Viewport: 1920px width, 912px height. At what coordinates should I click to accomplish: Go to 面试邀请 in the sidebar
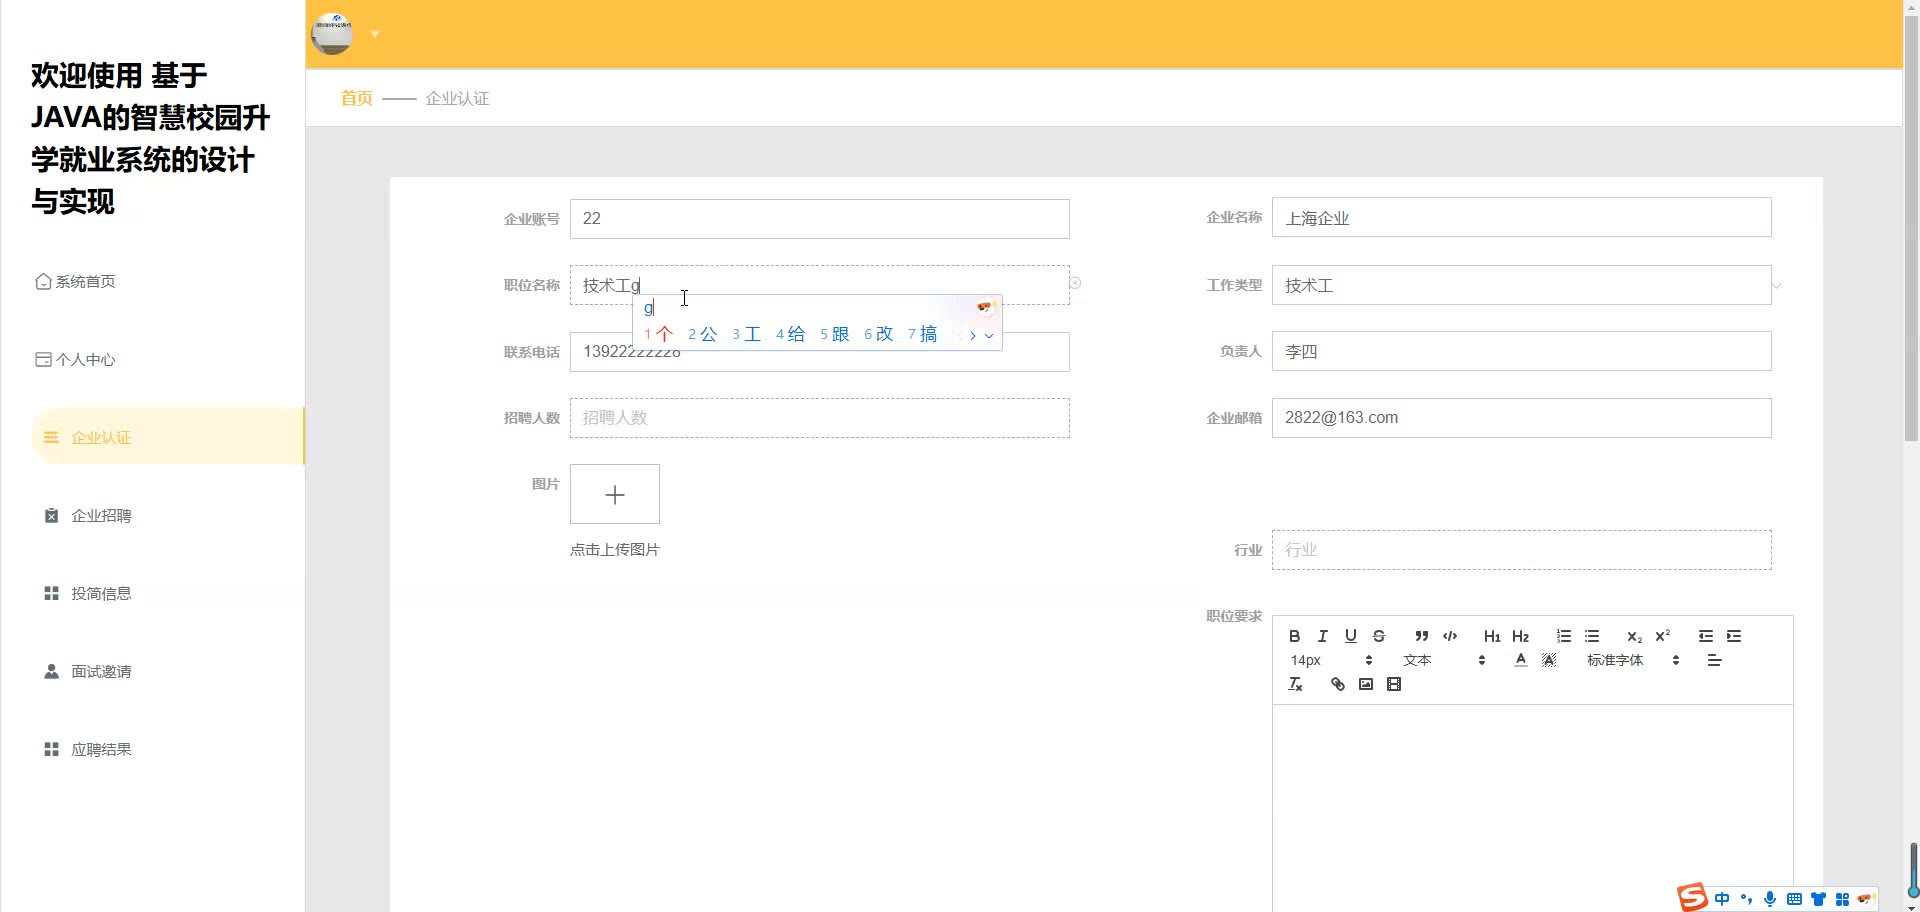(x=101, y=672)
